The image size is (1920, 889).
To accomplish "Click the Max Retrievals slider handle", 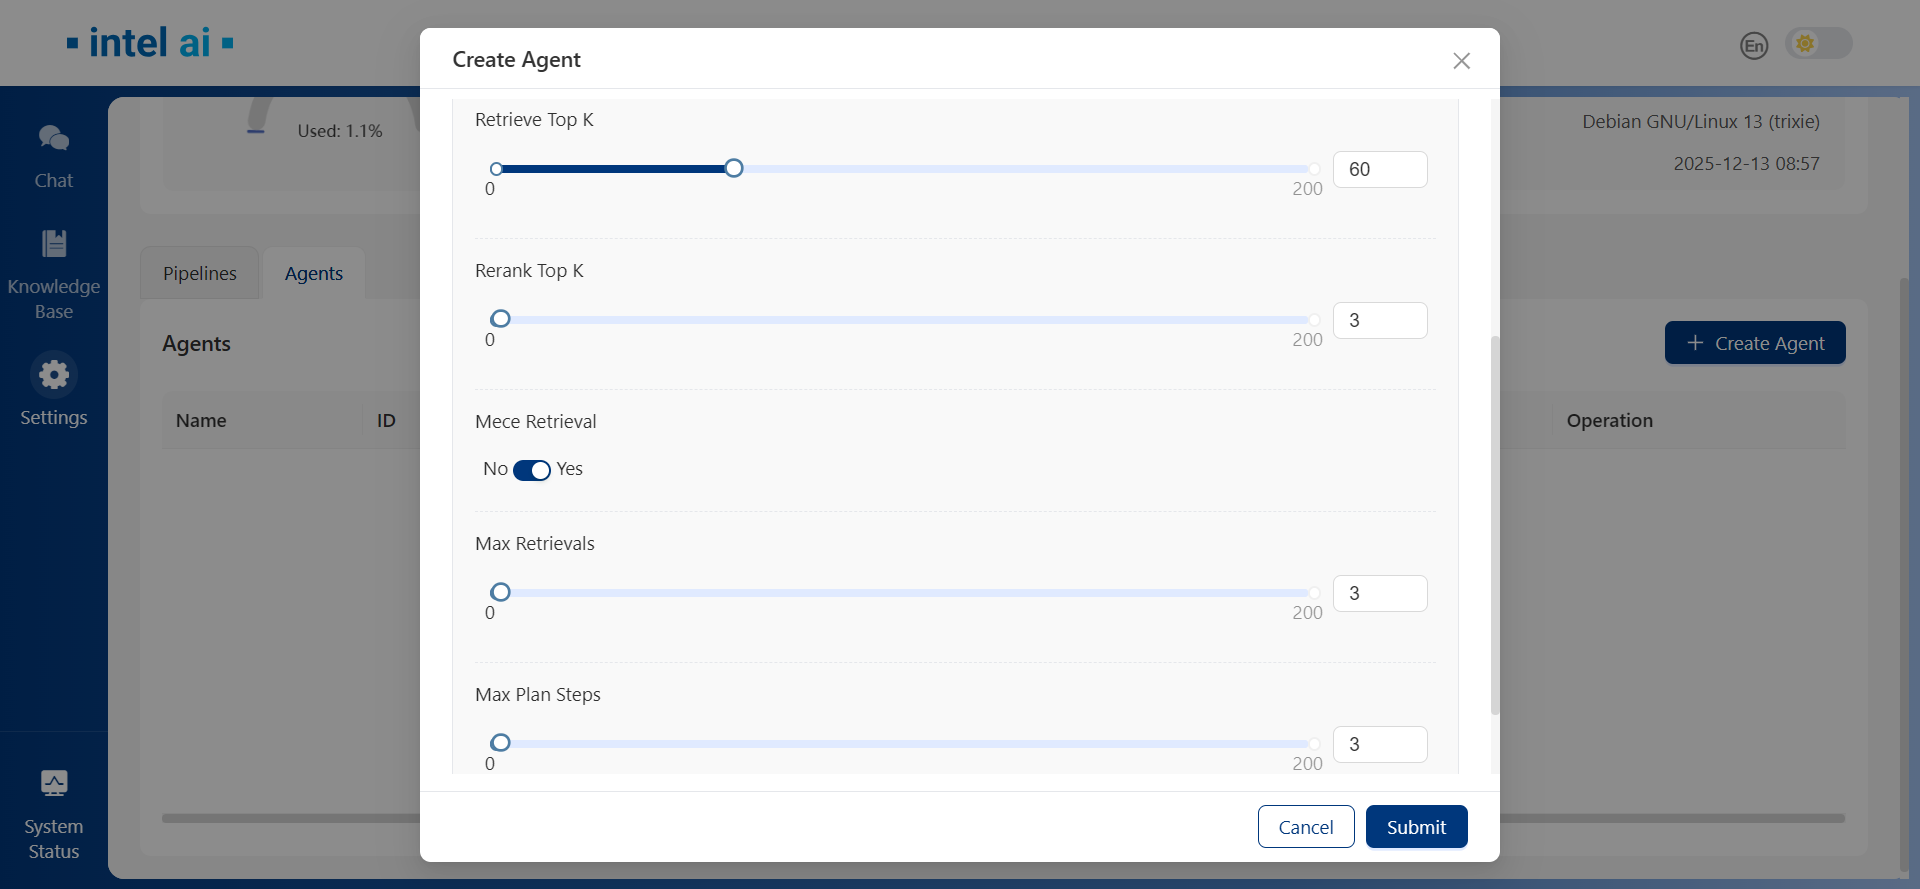I will 501,592.
